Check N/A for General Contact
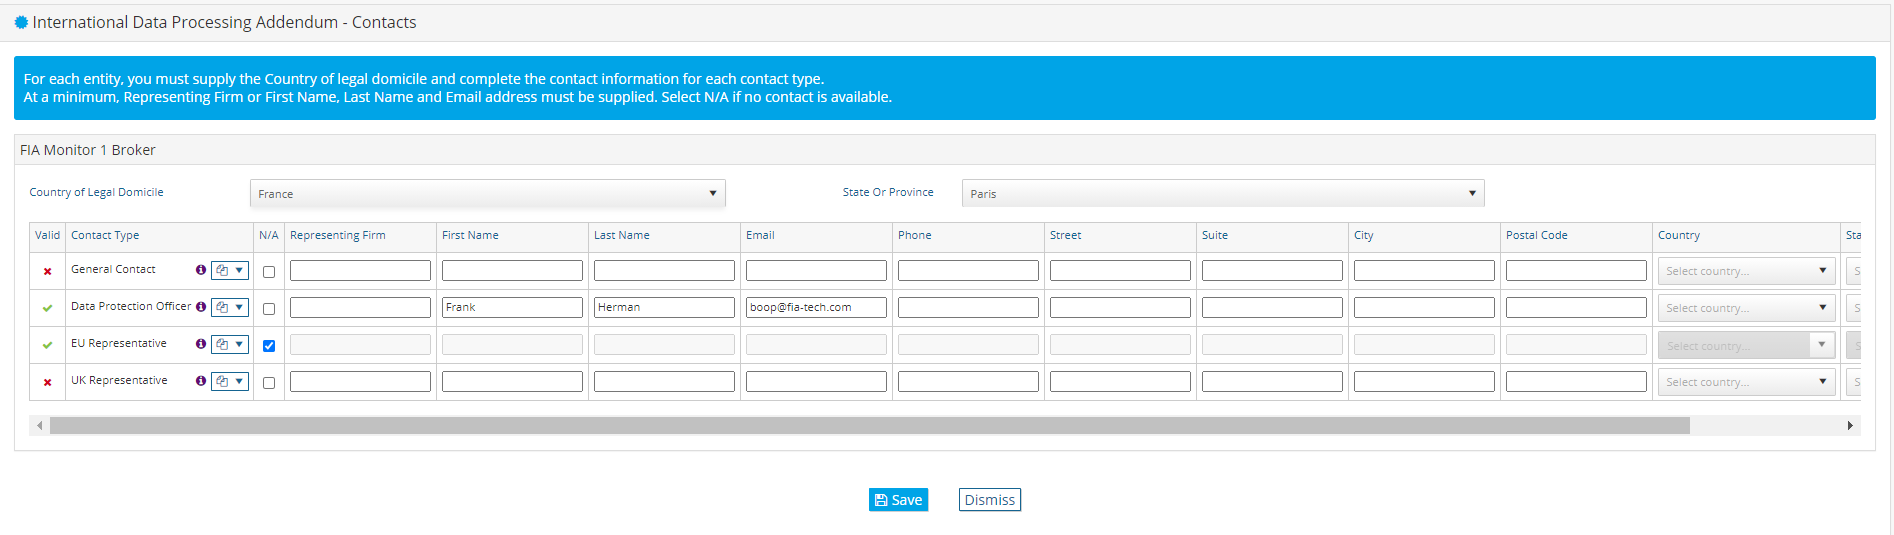This screenshot has height=535, width=1894. tap(269, 272)
